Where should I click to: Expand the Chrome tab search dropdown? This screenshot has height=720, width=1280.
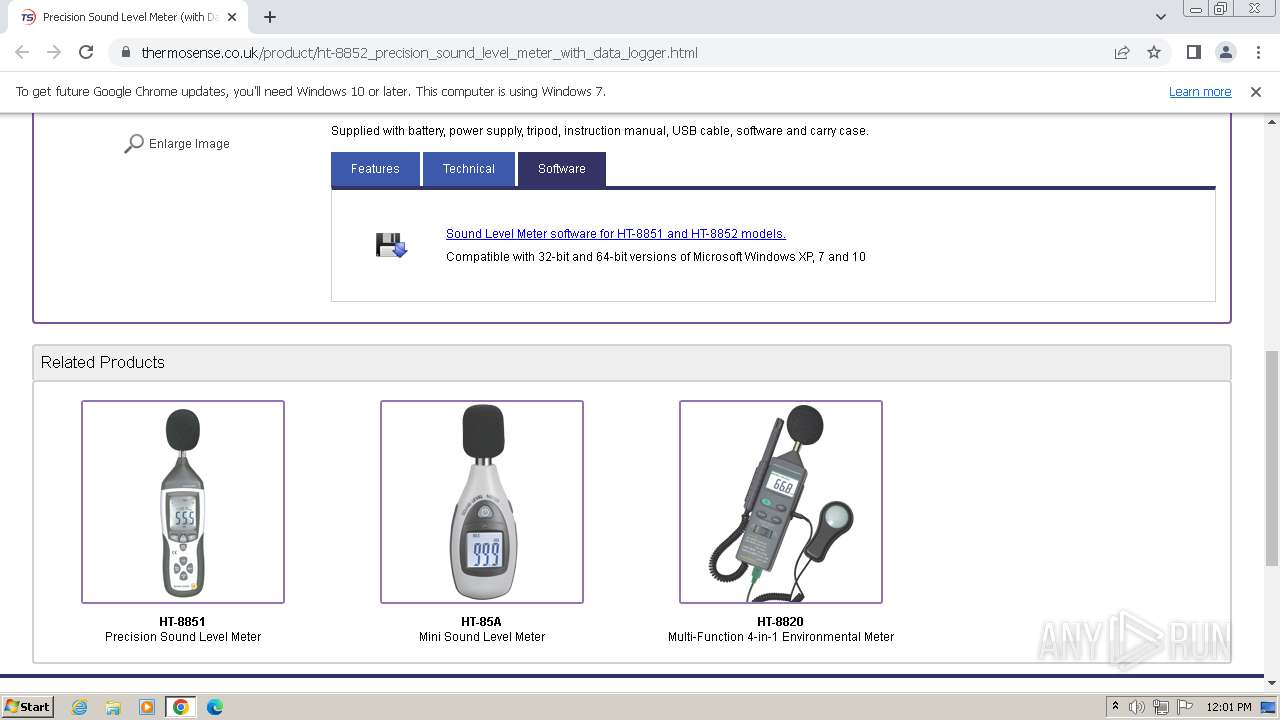coord(1160,16)
